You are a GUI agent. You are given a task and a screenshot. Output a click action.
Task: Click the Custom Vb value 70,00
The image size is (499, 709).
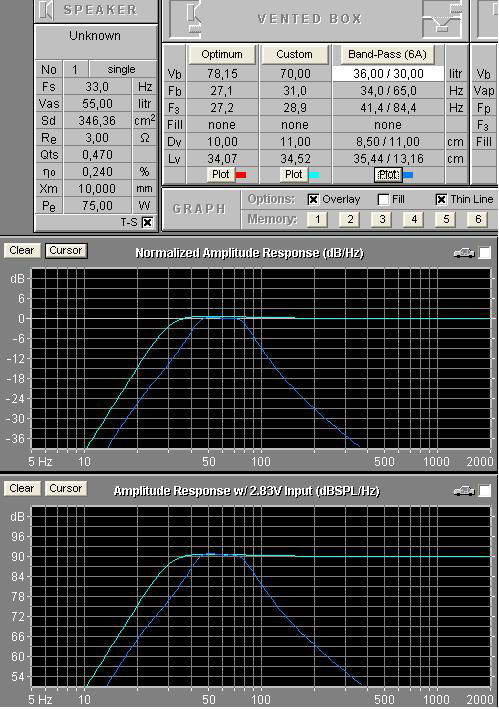coord(294,74)
